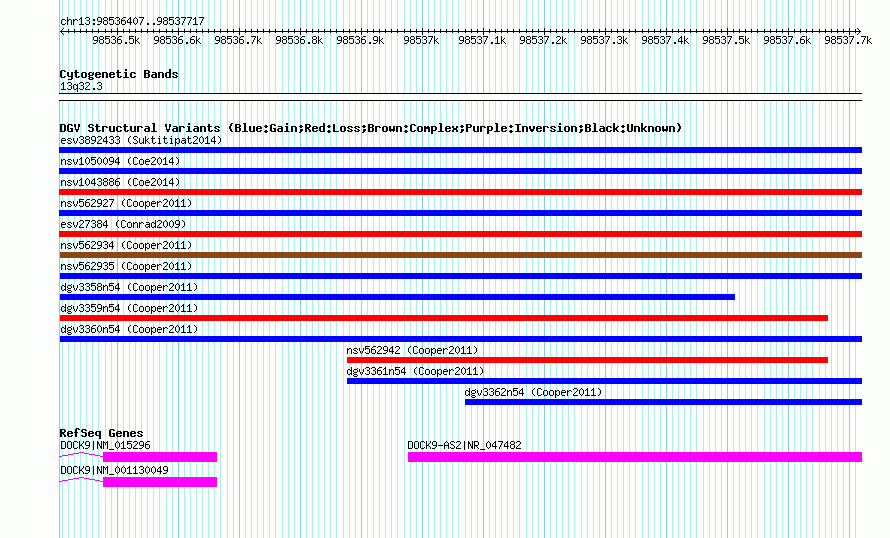Click the red bar under nsv562942
890x538 pixels.
(587, 360)
